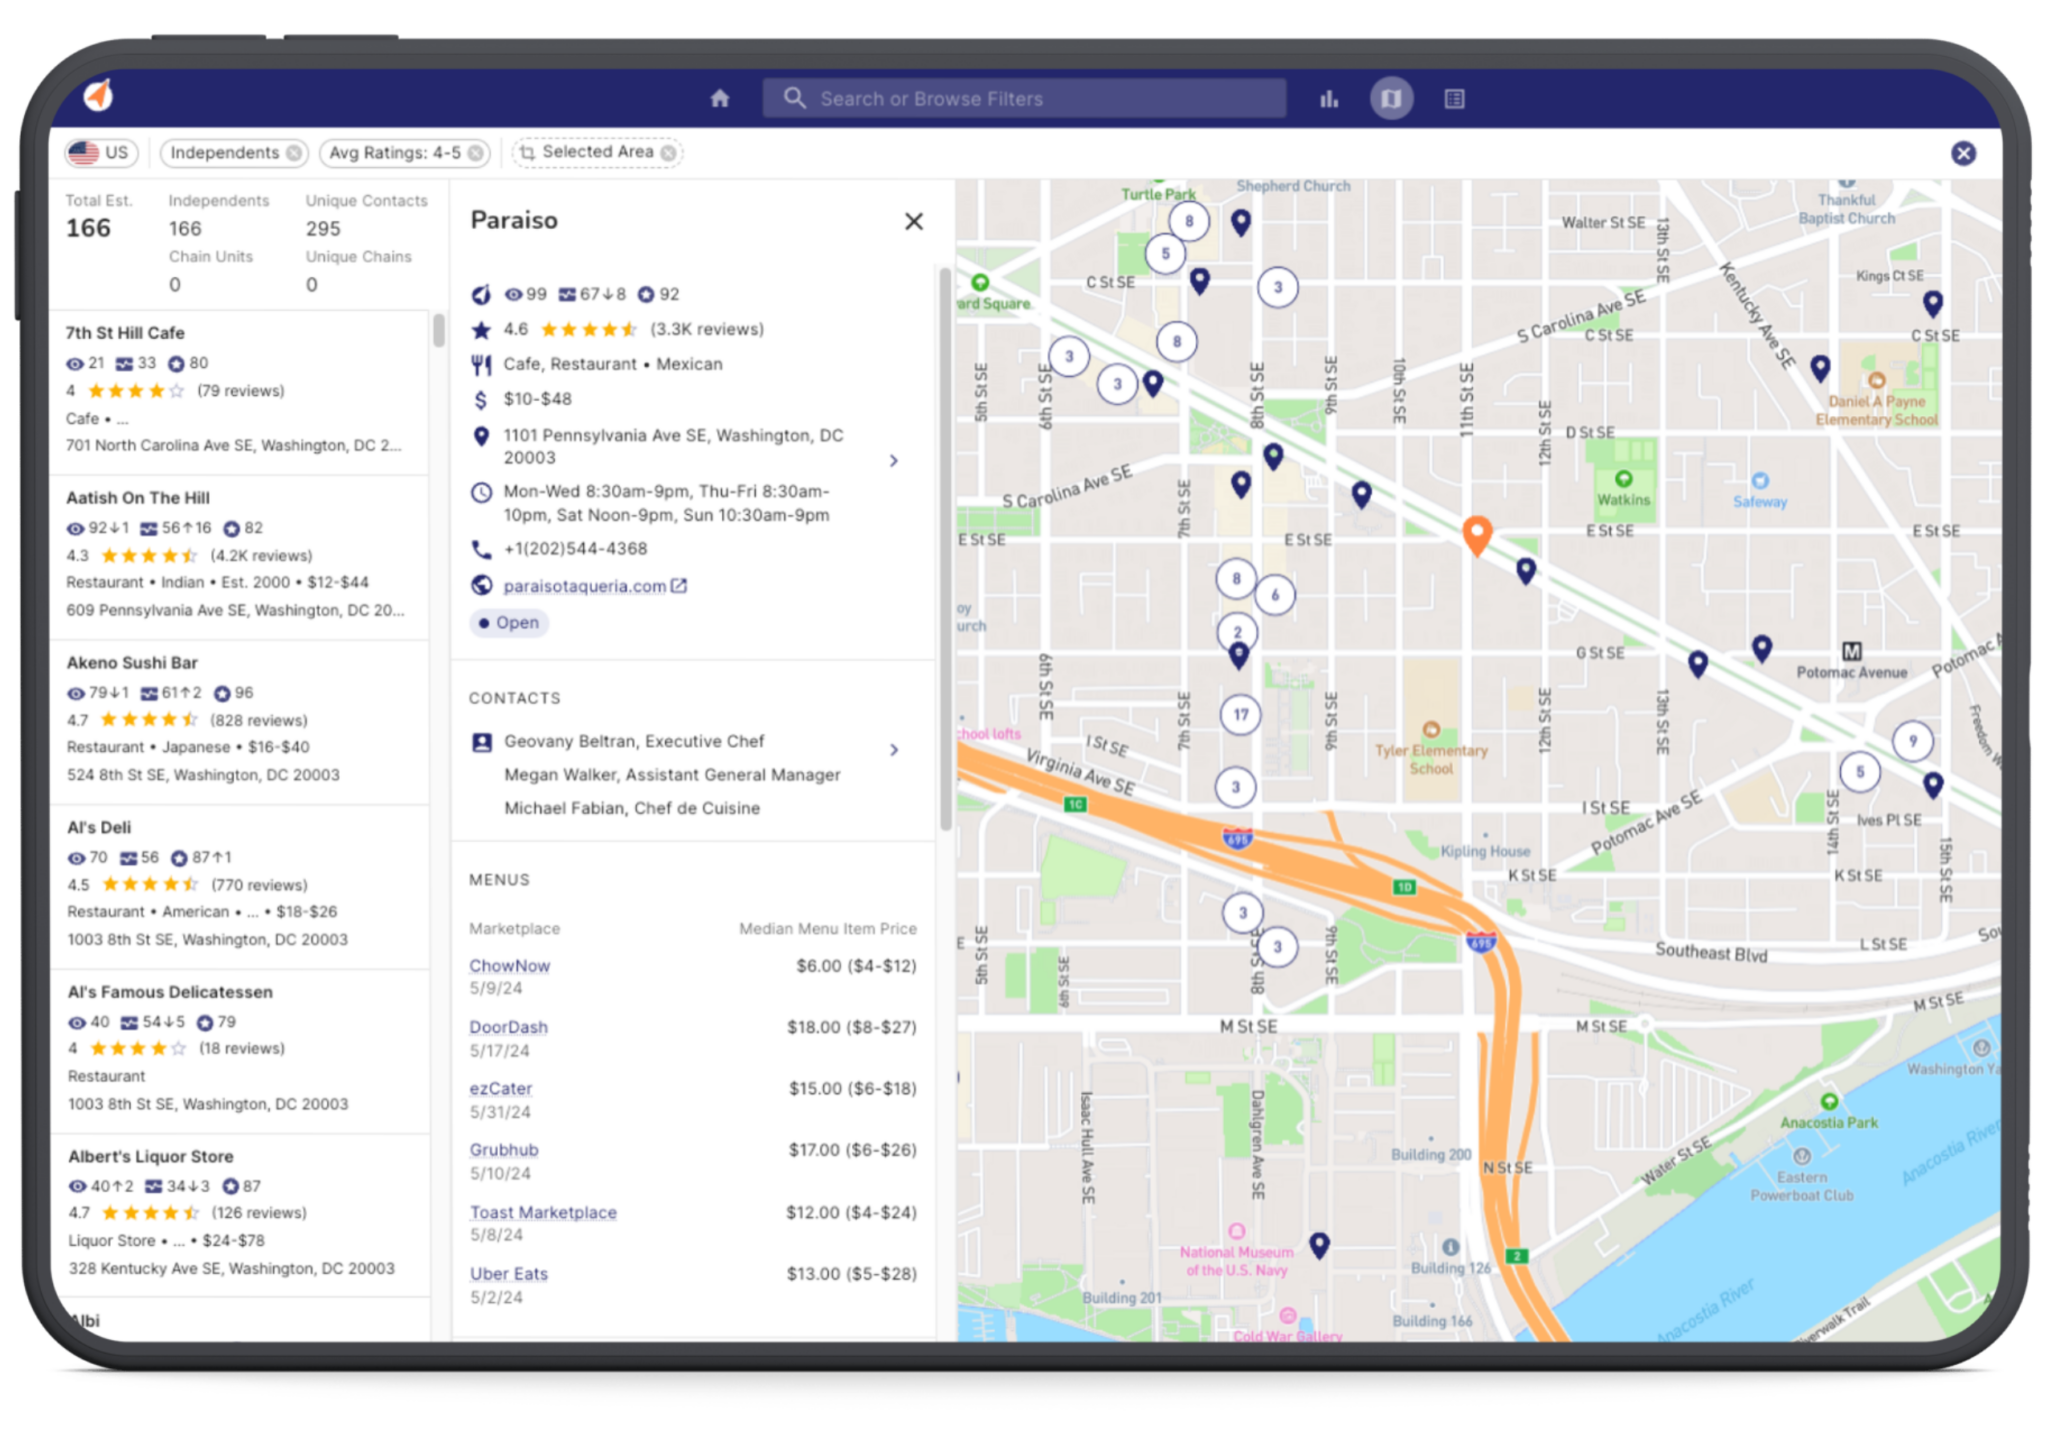This screenshot has height=1446, width=2048.
Task: Expand the address details chevron for Paraiso
Action: (893, 460)
